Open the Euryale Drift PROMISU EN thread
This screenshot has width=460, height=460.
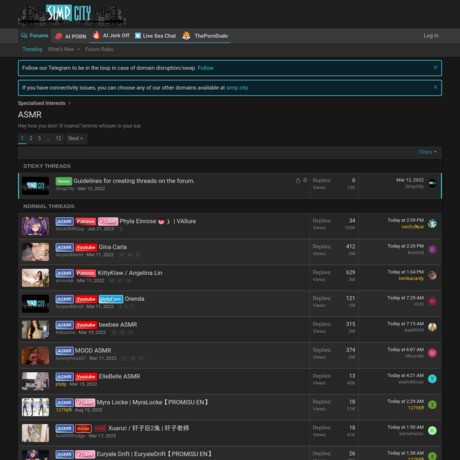tap(154, 454)
